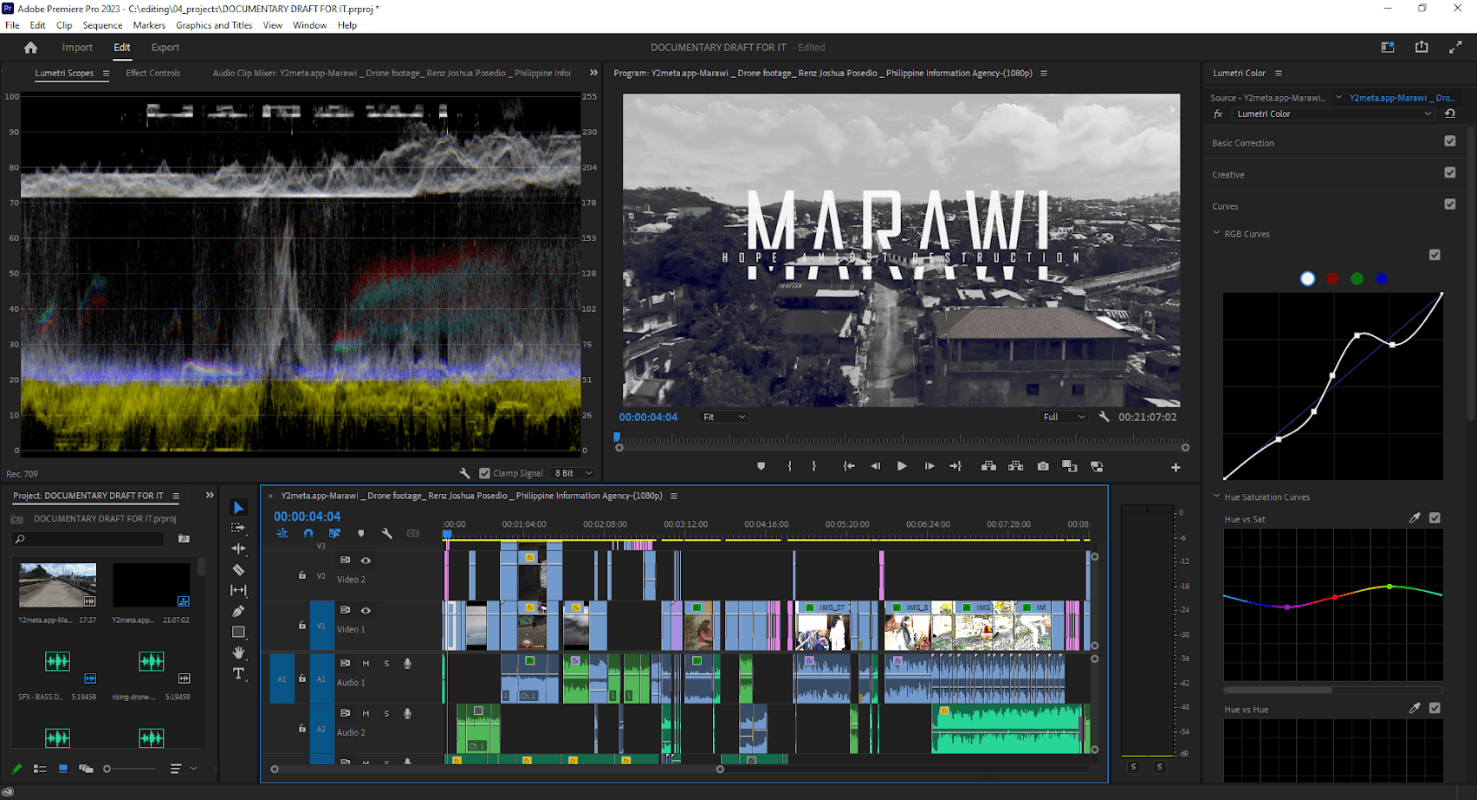Switch to Import workspace tab

tap(77, 47)
